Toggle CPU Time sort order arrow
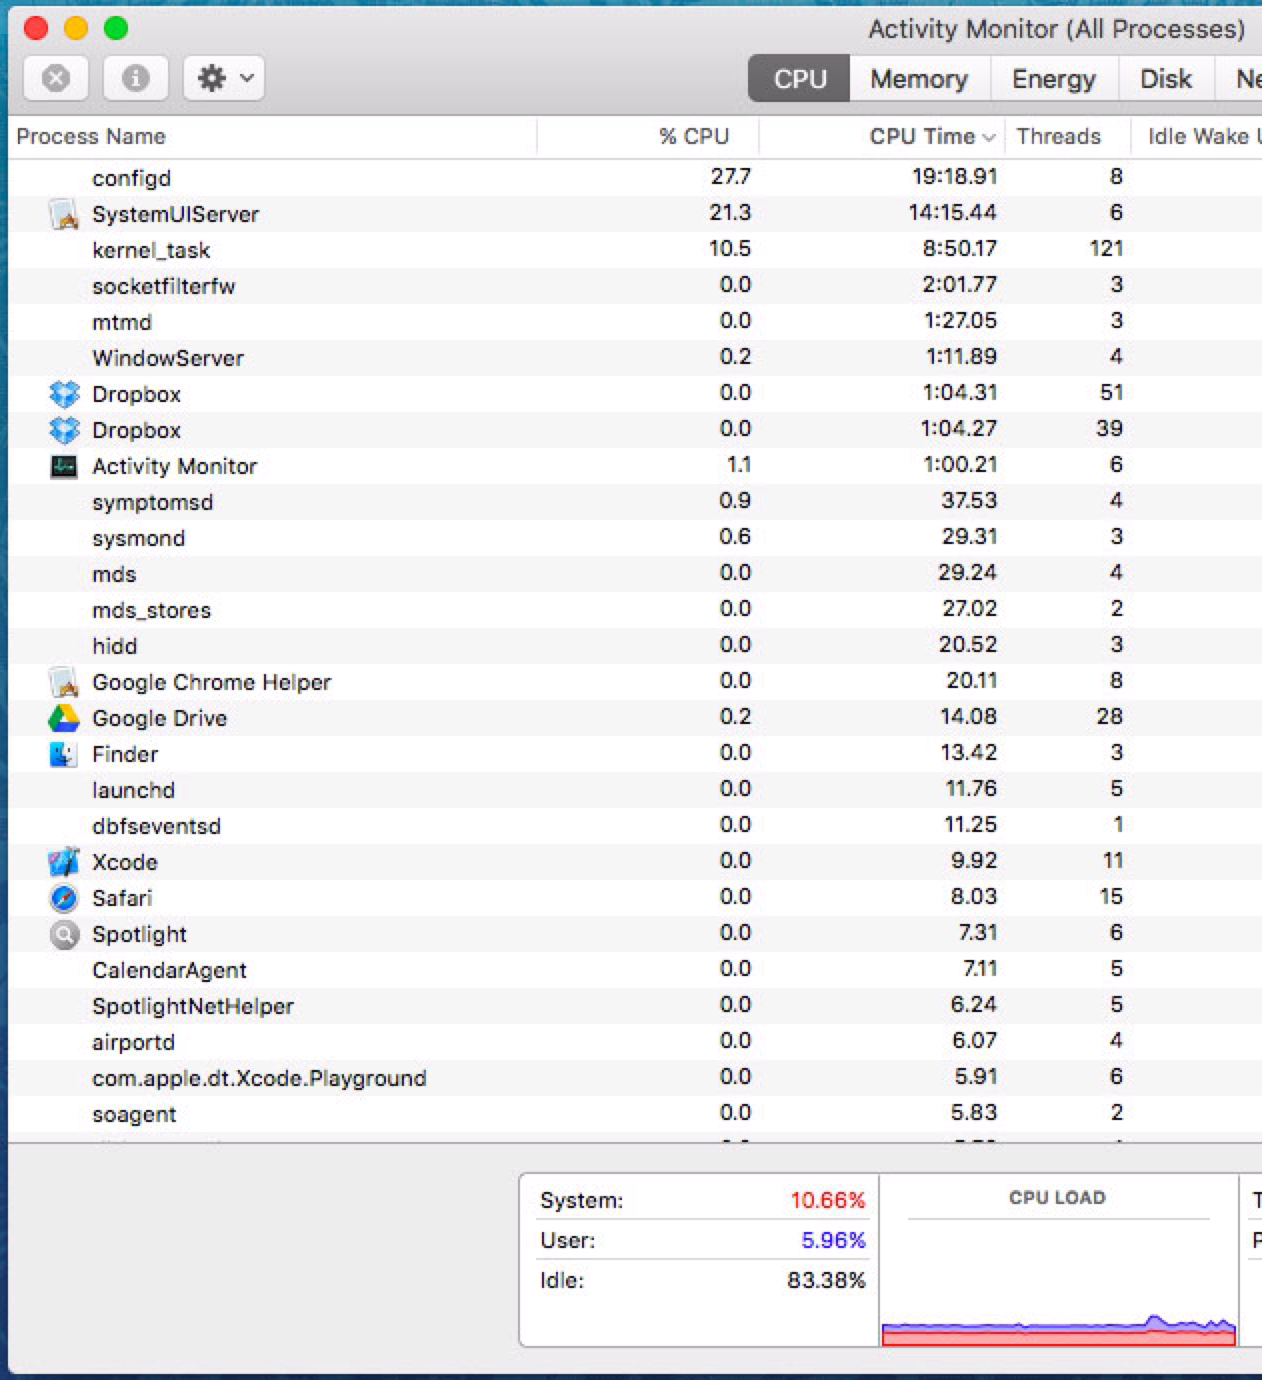Viewport: 1262px width, 1380px height. pos(988,138)
